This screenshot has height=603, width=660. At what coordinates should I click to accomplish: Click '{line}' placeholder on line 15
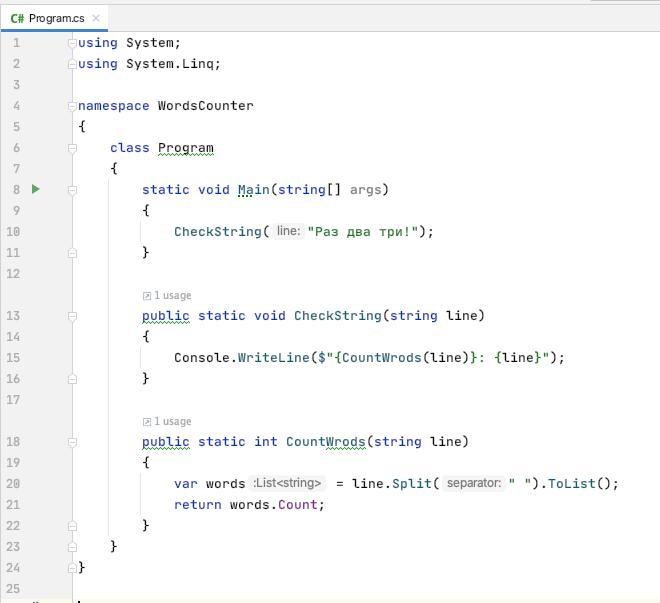click(518, 358)
